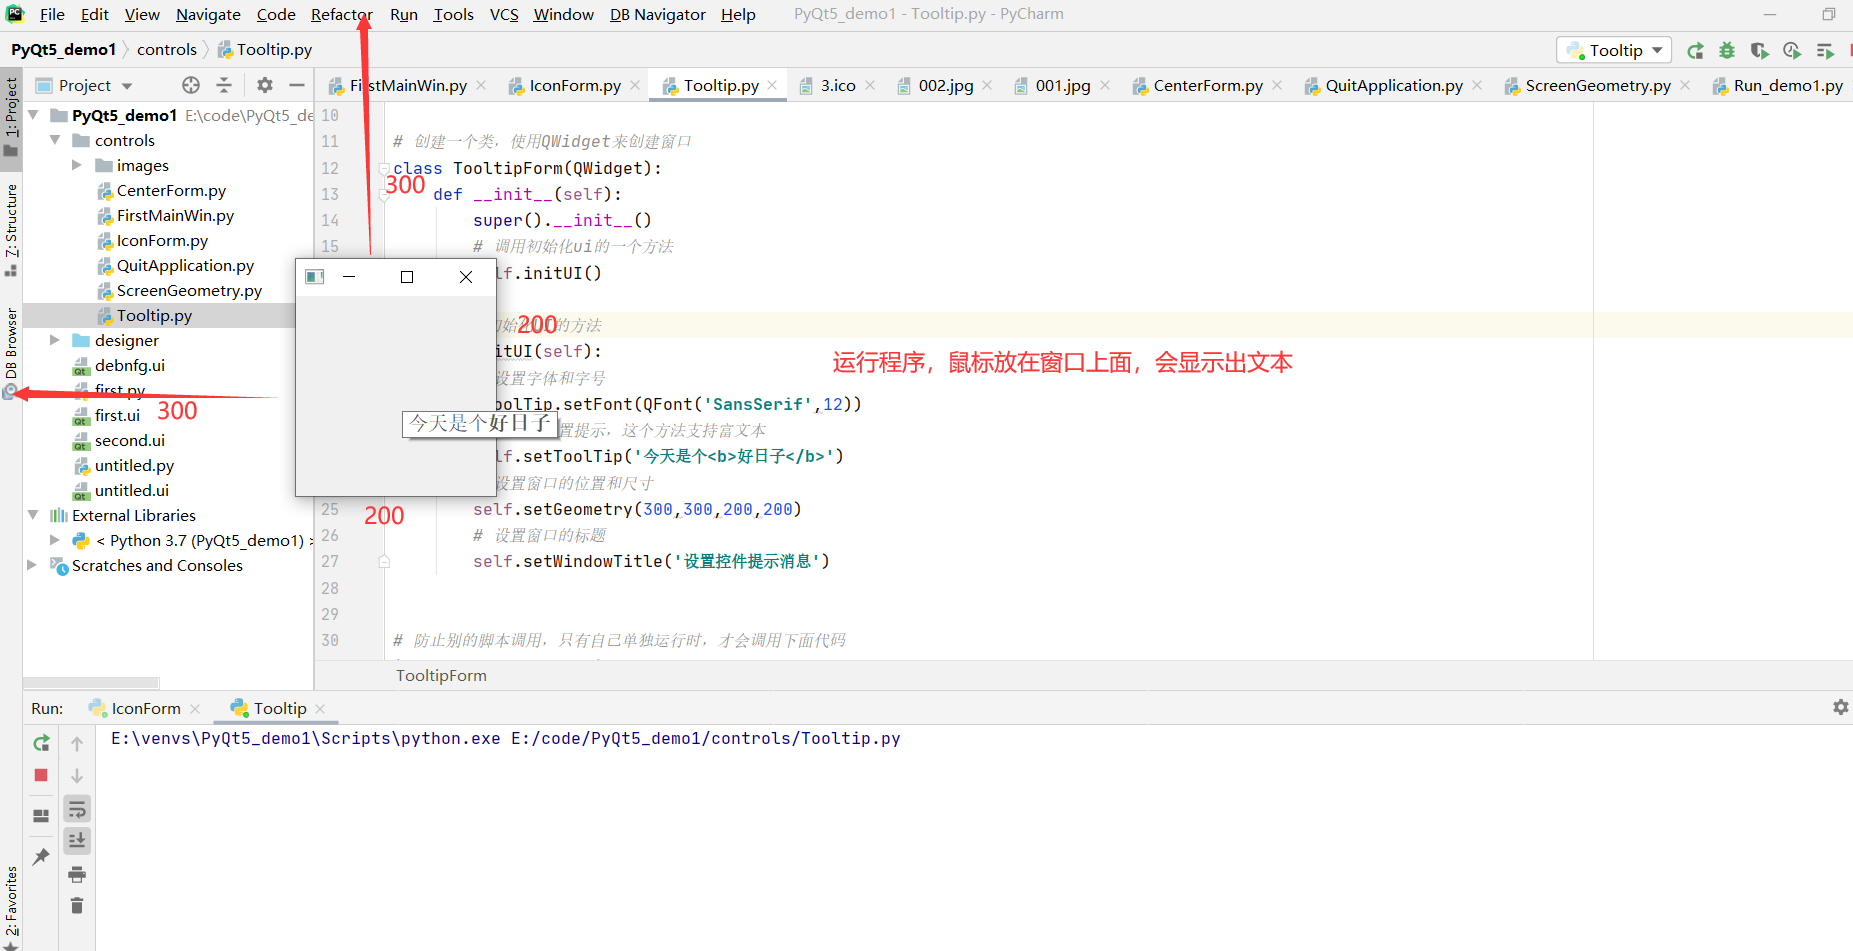
Task: Toggle soft-wrap in Run console
Action: [x=77, y=809]
